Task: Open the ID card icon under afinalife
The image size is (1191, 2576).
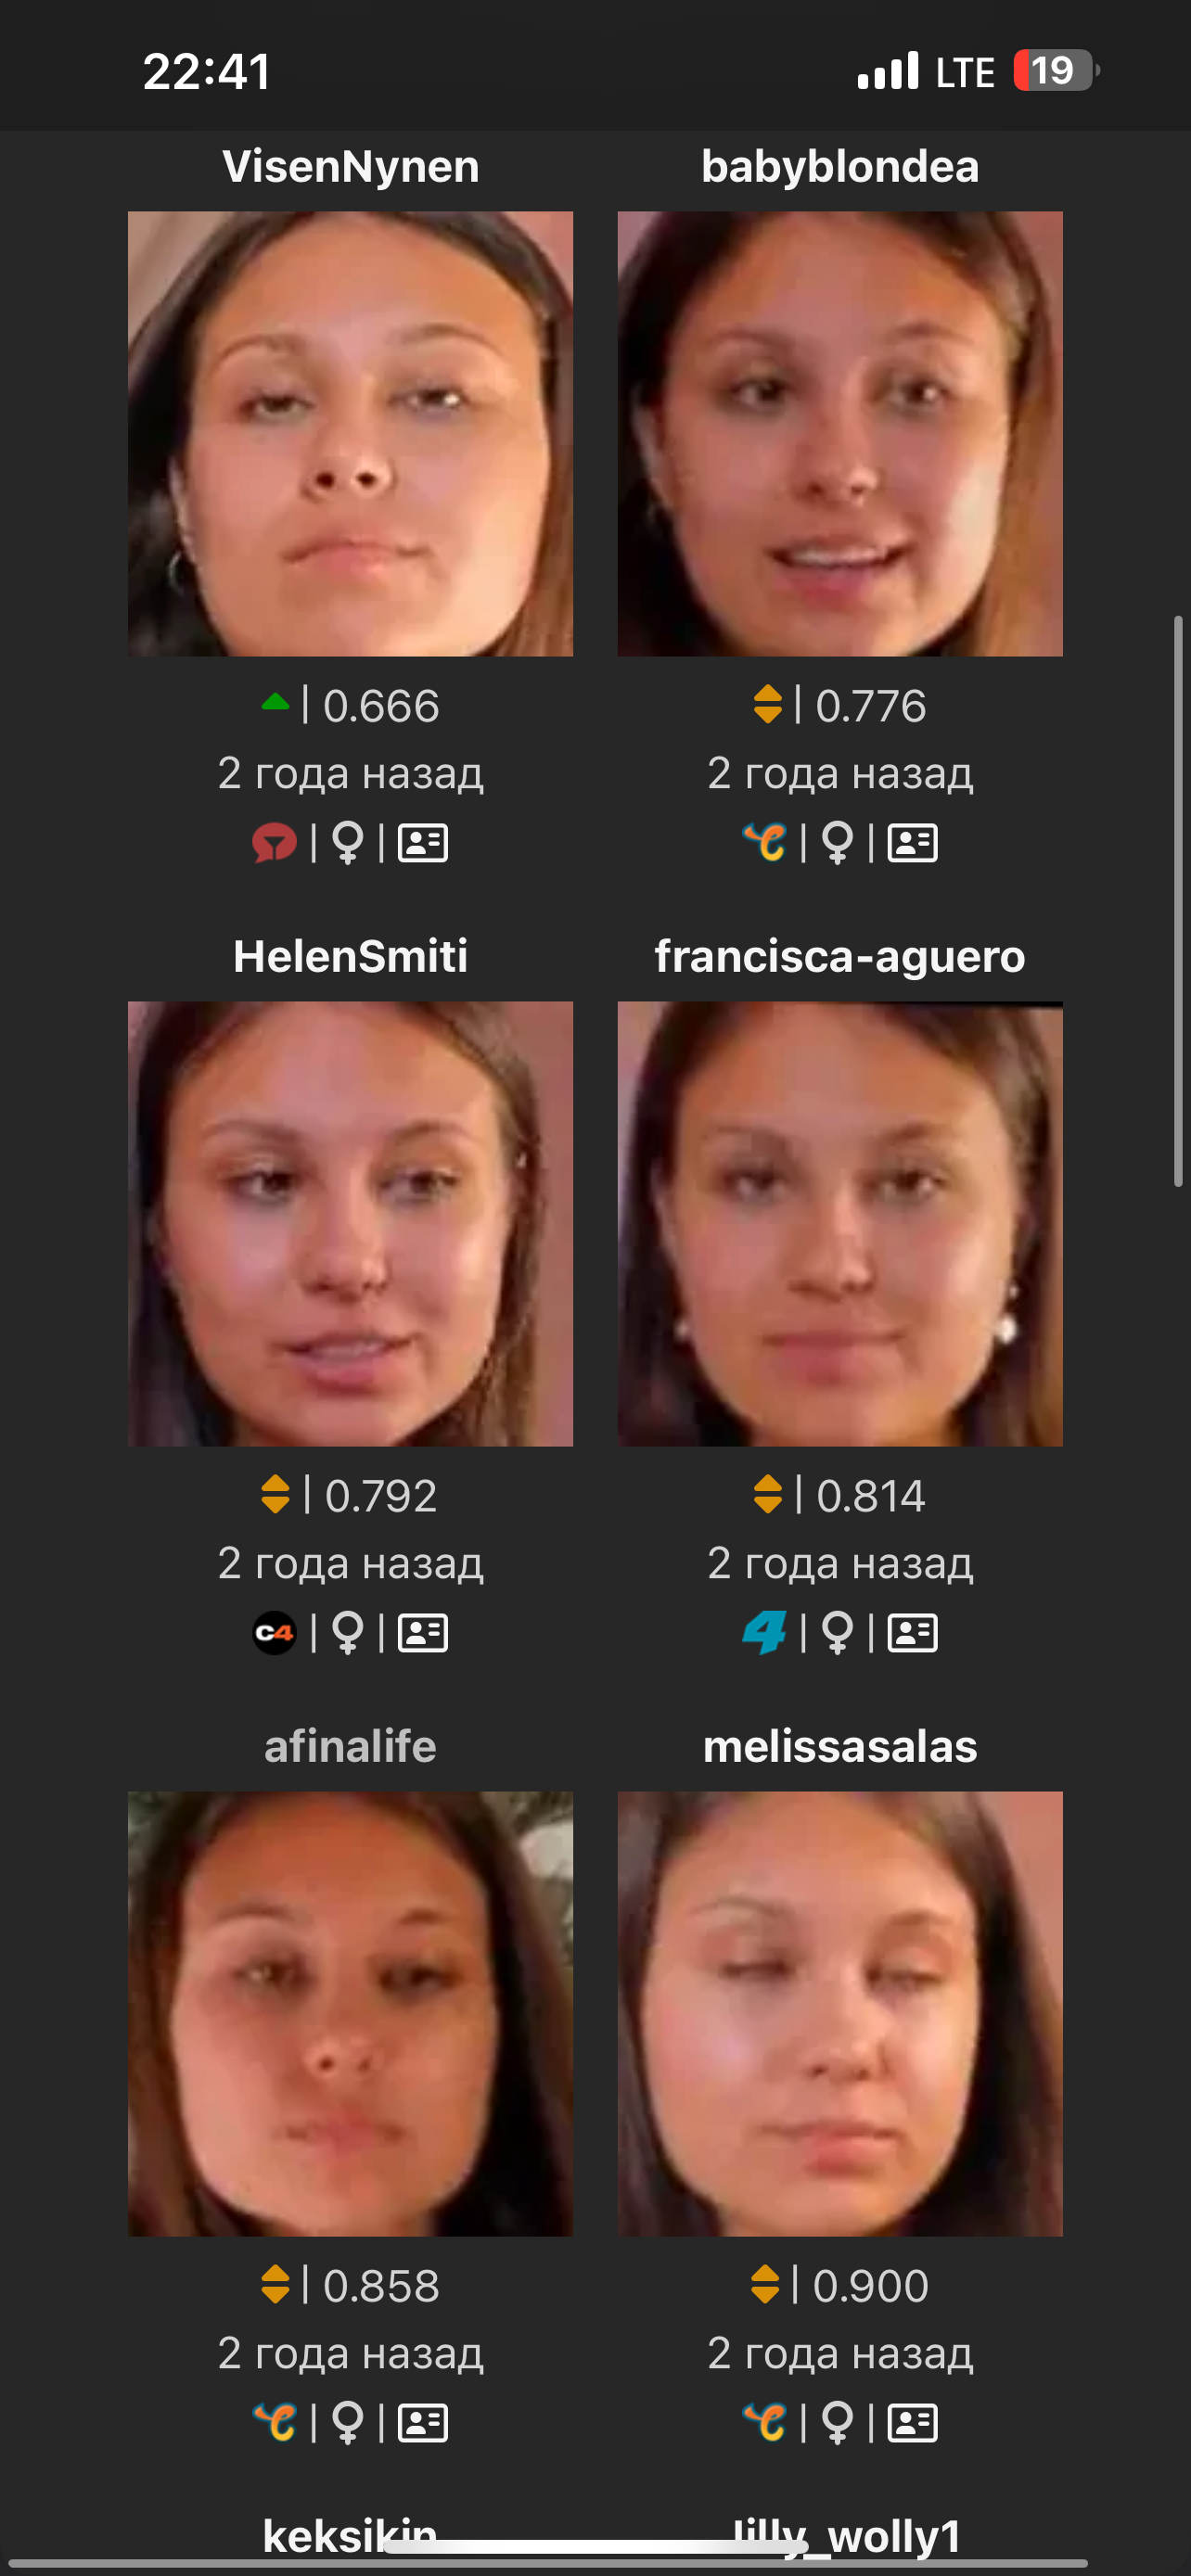Action: [x=422, y=2423]
